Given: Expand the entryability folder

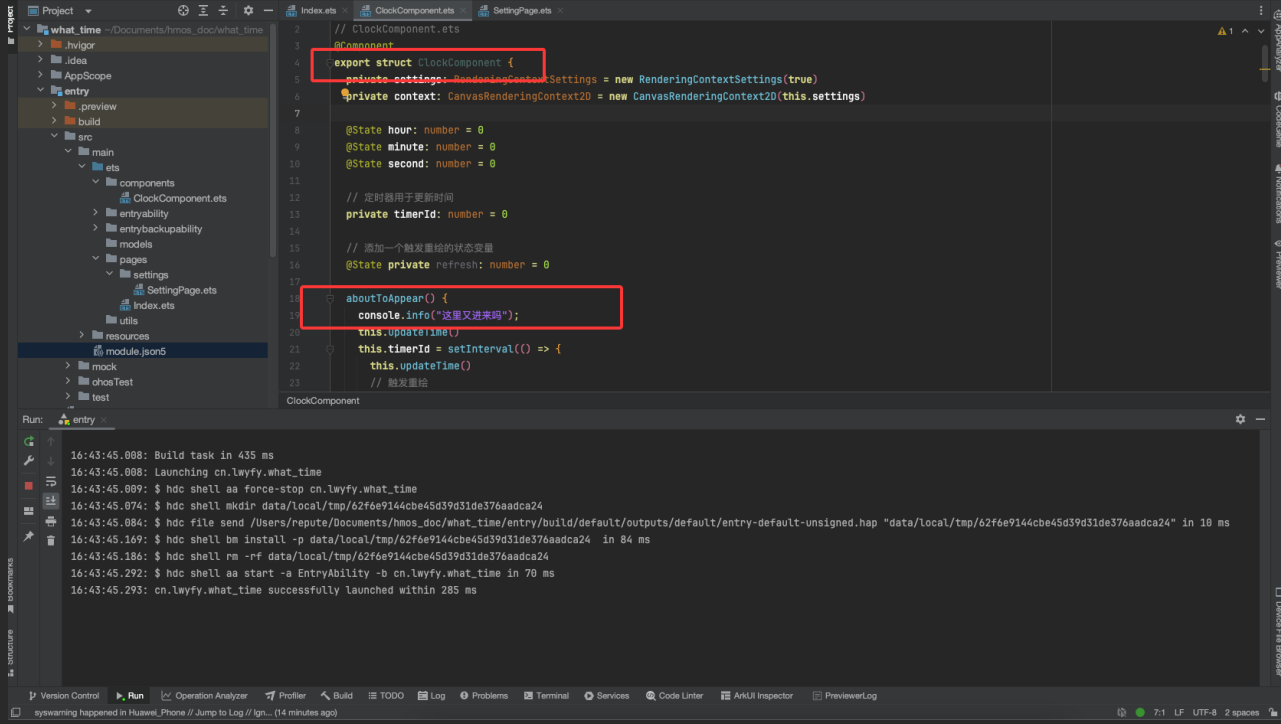Looking at the screenshot, I should click(96, 213).
